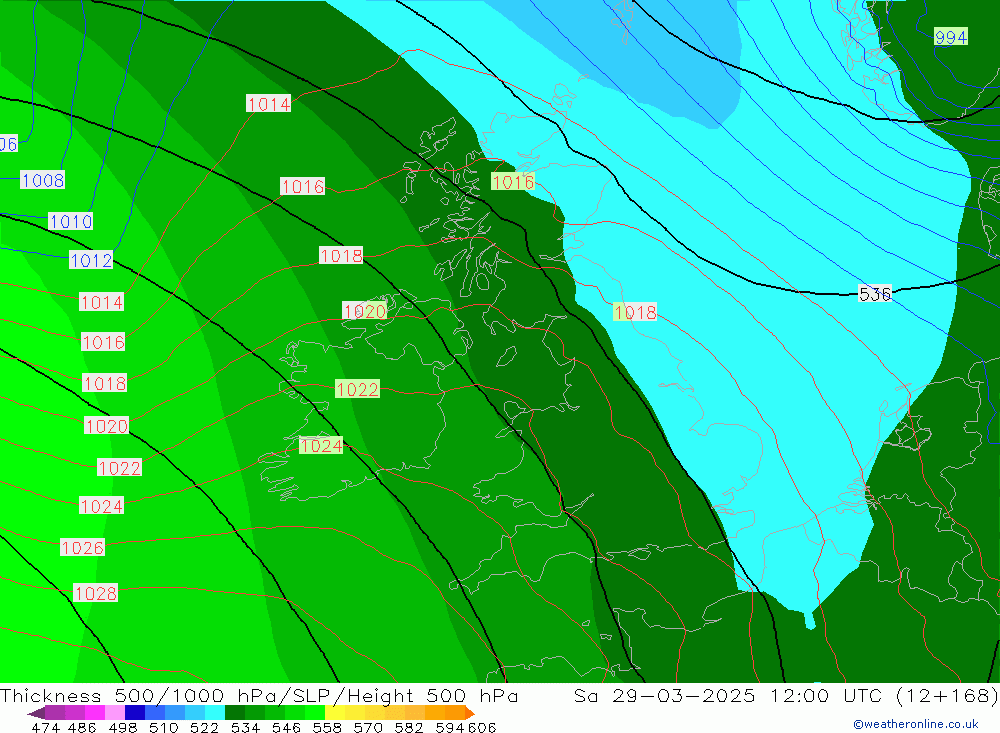Viewport: 1000px width, 733px height.
Task: Click the 510 legend scale value
Action: [163, 728]
